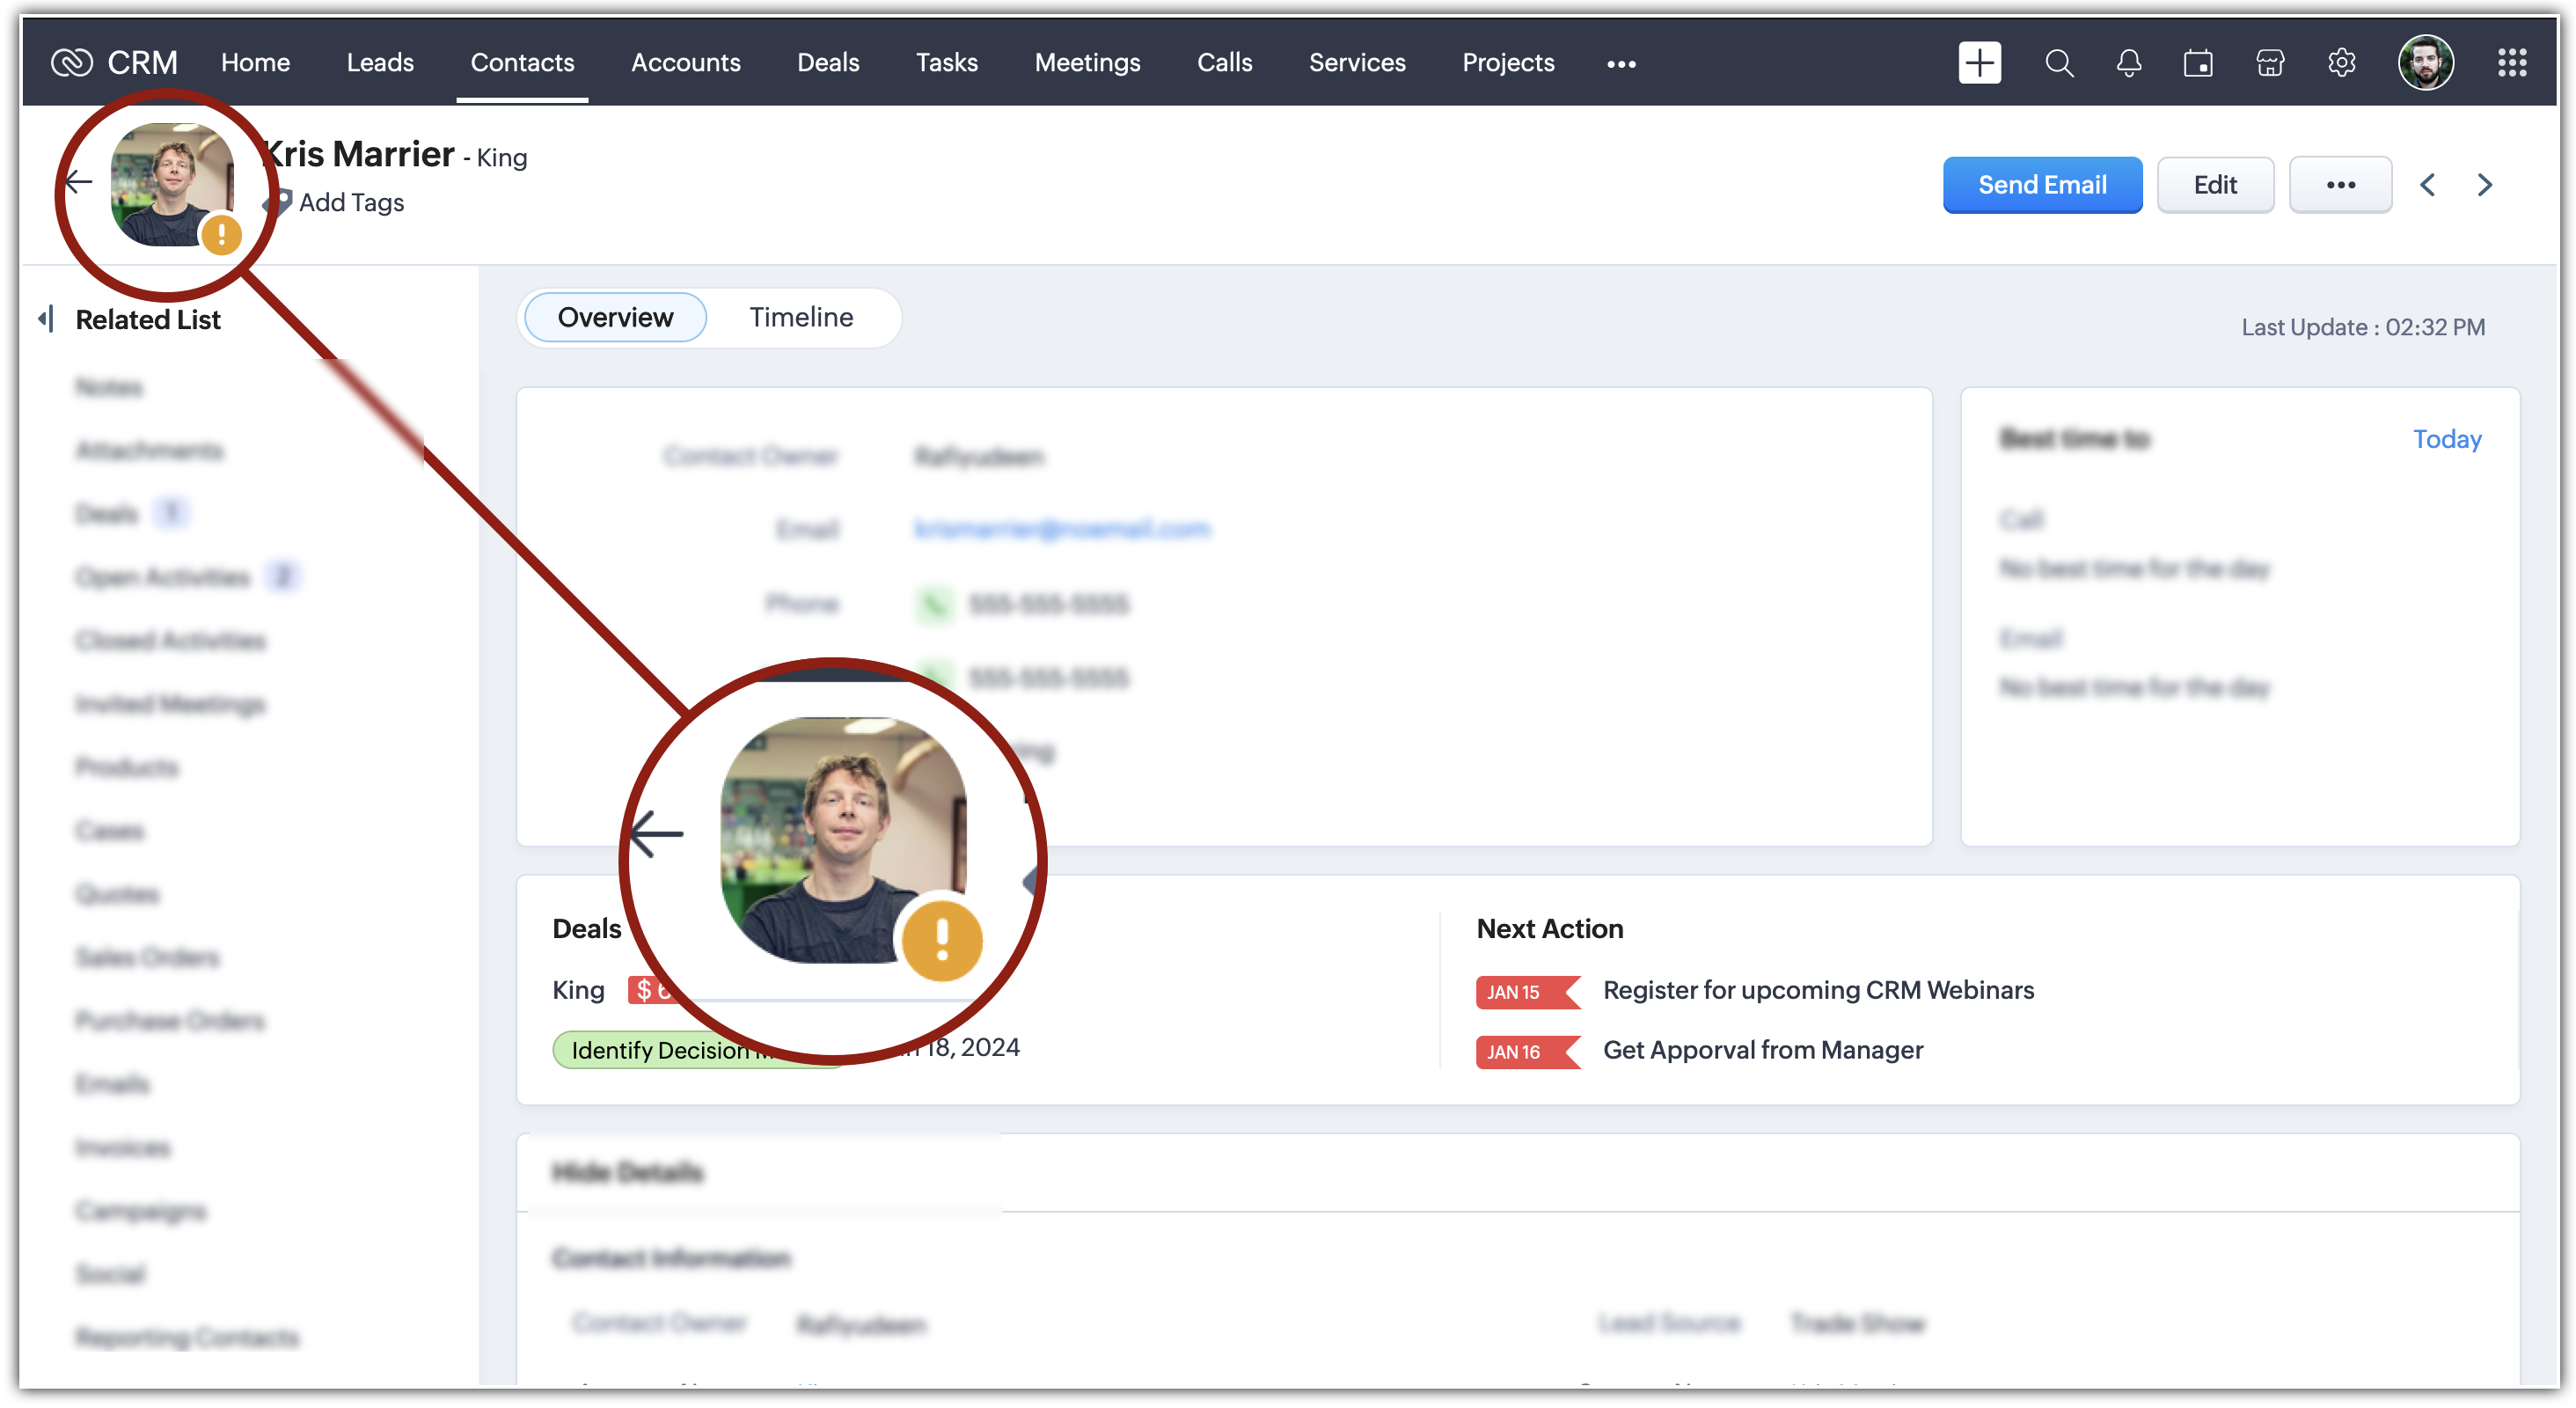Image resolution: width=2576 pixels, height=1408 pixels.
Task: Open the marketplace store icon
Action: point(2270,63)
